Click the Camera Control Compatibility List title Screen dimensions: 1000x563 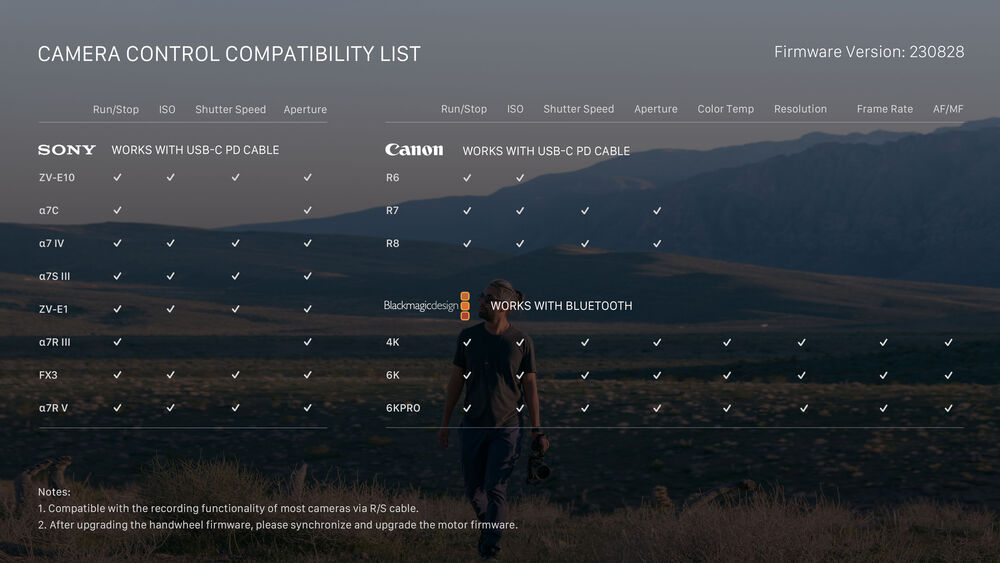pos(229,54)
